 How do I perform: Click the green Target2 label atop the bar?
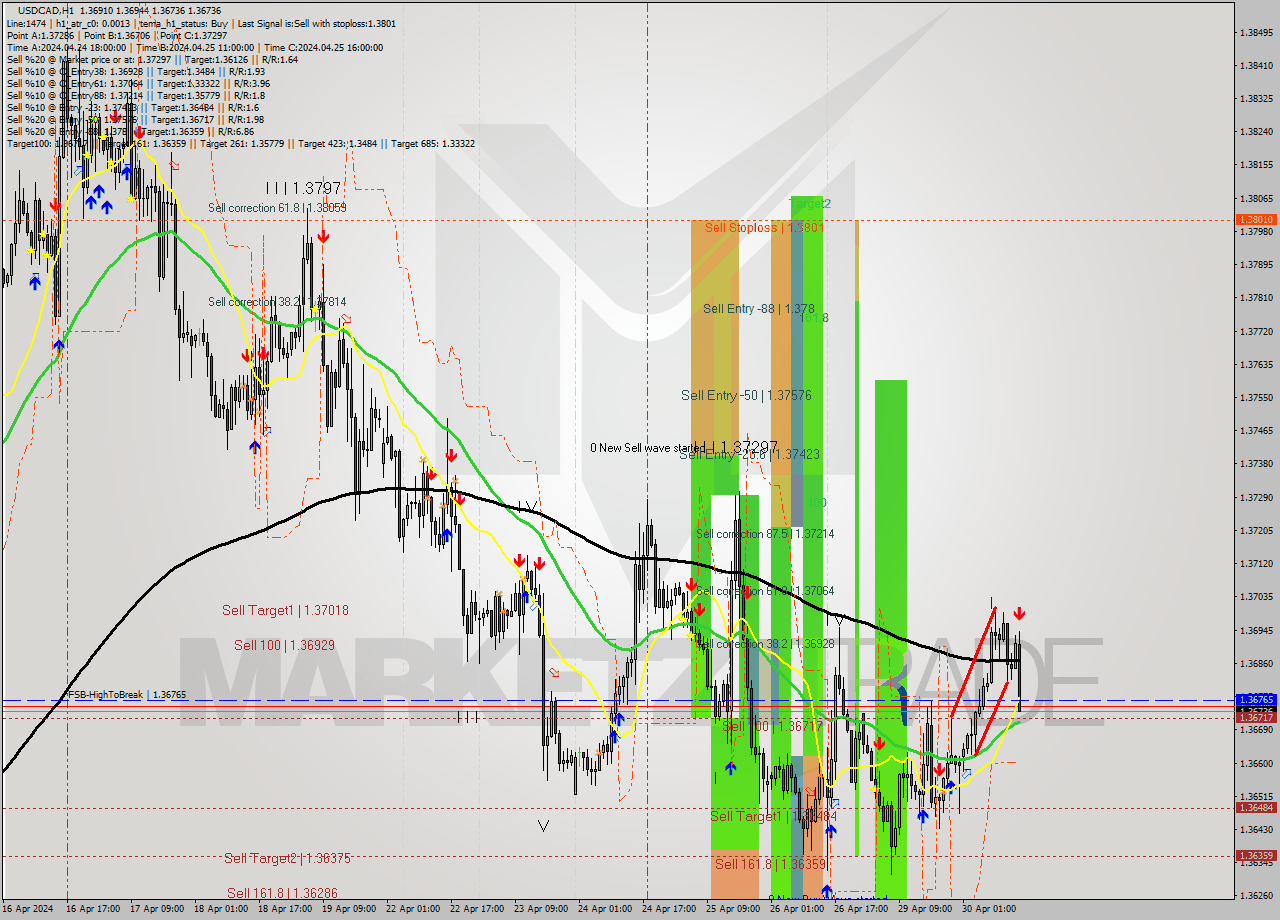[811, 203]
